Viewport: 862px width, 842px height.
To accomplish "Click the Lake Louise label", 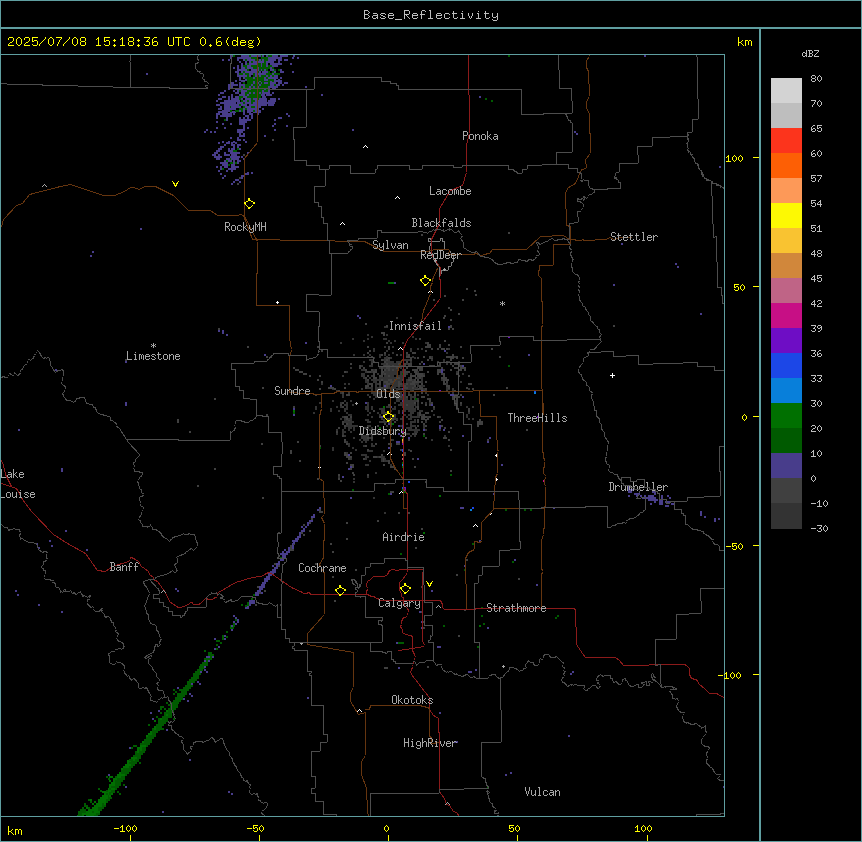I will tap(18, 484).
